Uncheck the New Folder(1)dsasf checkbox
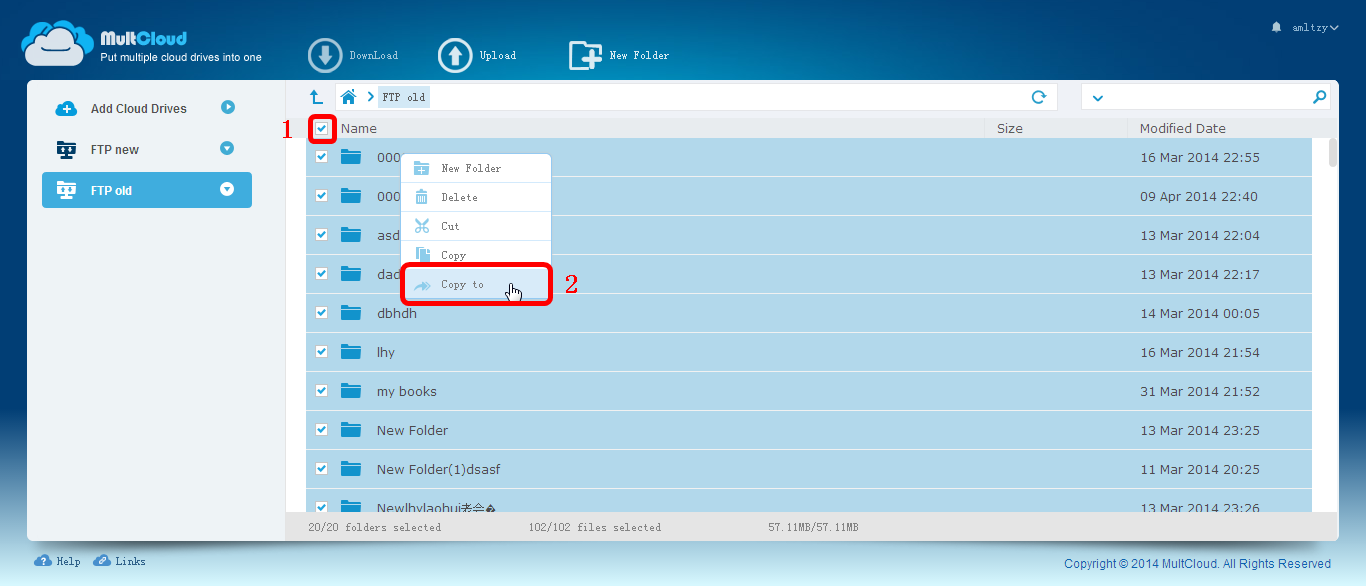The height and width of the screenshot is (586, 1366). tap(322, 469)
